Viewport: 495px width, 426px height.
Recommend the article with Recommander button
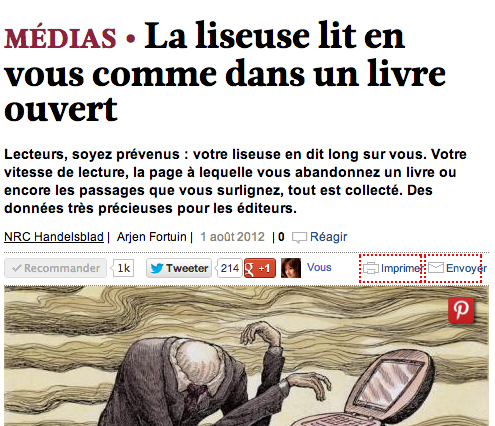(x=55, y=268)
